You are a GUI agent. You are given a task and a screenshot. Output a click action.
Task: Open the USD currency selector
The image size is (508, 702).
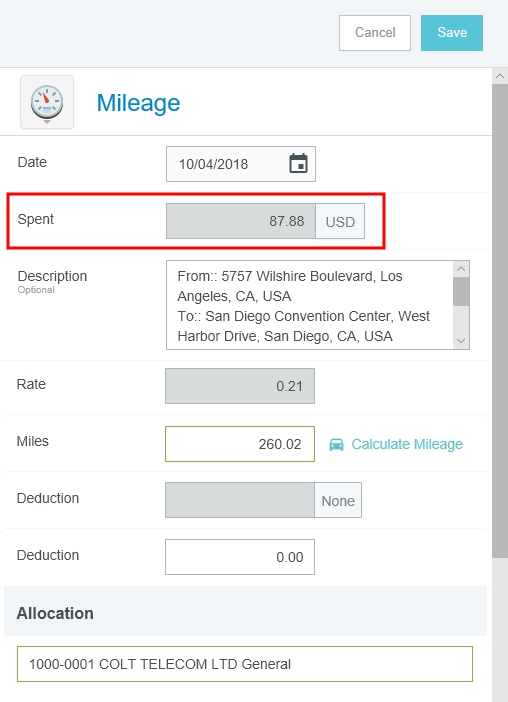(x=340, y=221)
